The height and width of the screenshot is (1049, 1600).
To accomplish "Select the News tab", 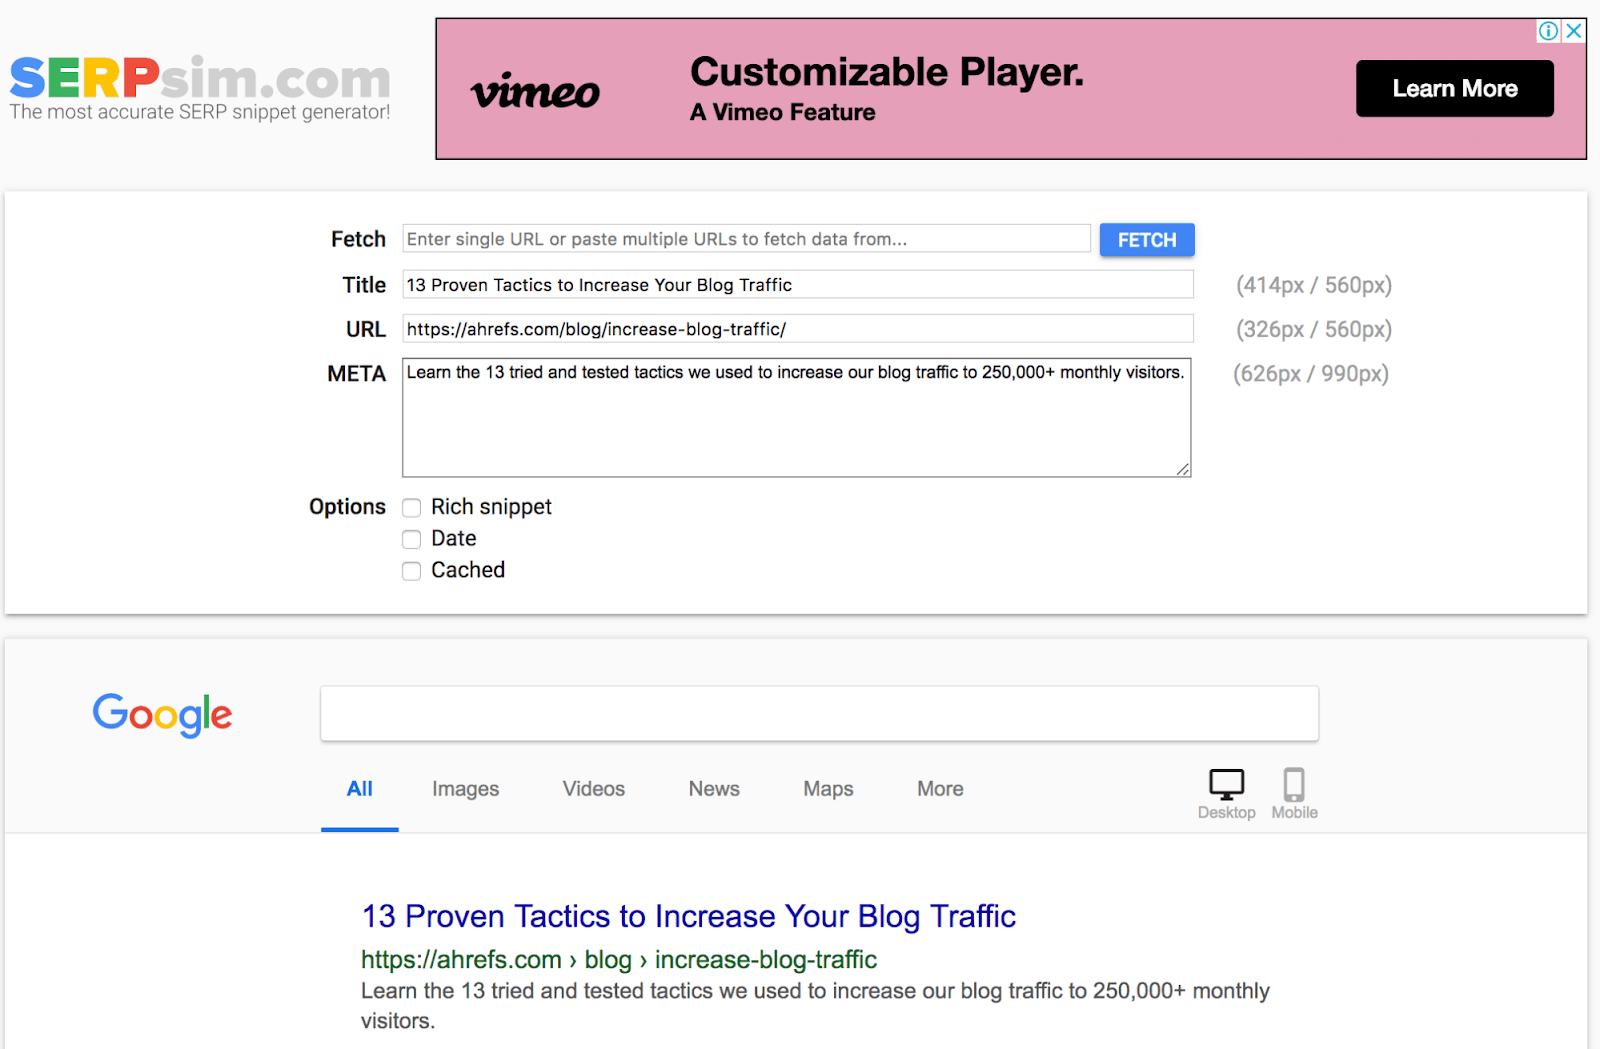I will coord(714,789).
